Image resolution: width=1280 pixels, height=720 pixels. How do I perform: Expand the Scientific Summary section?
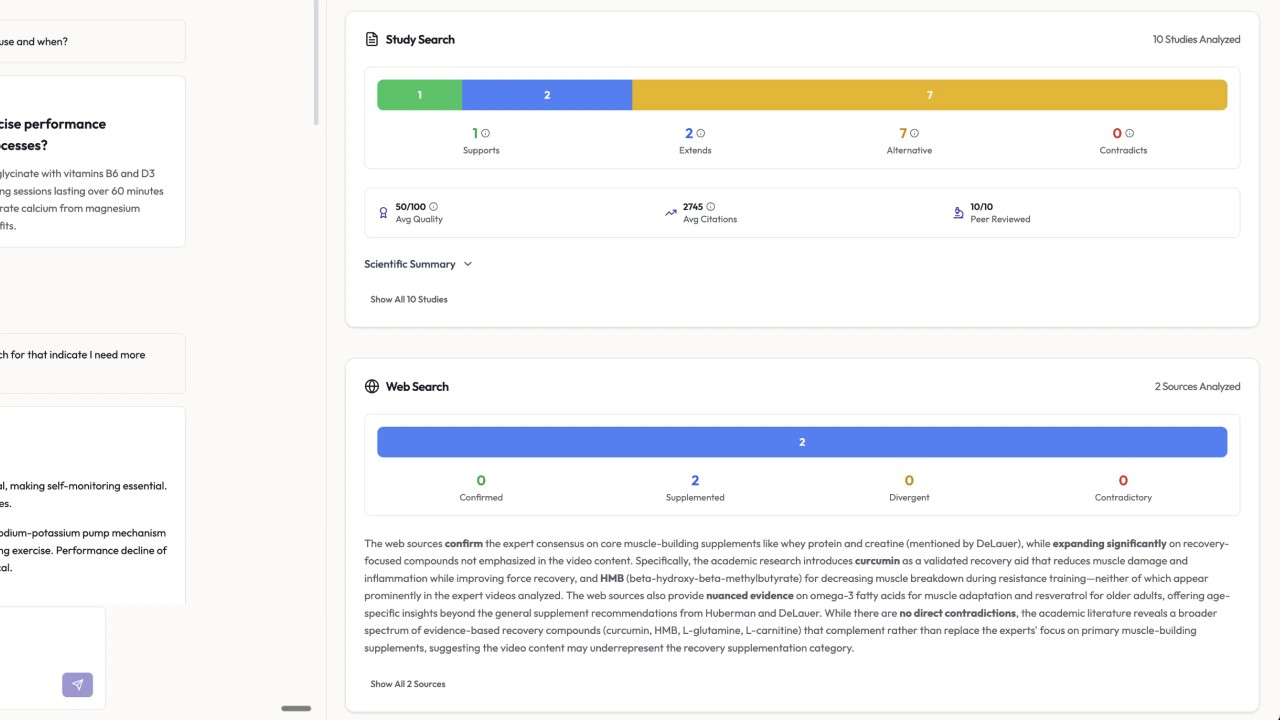coord(418,264)
